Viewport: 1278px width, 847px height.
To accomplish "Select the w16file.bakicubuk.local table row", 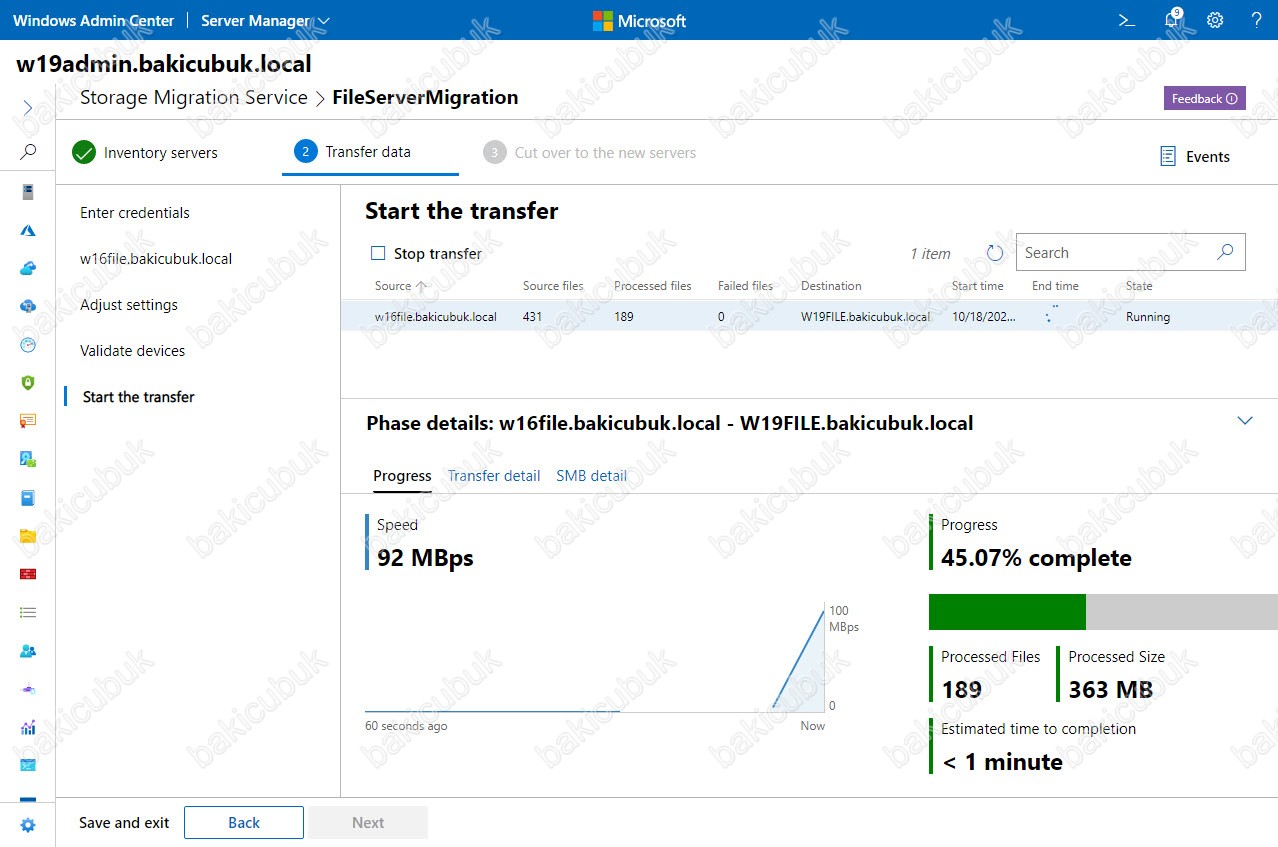I will [x=809, y=316].
